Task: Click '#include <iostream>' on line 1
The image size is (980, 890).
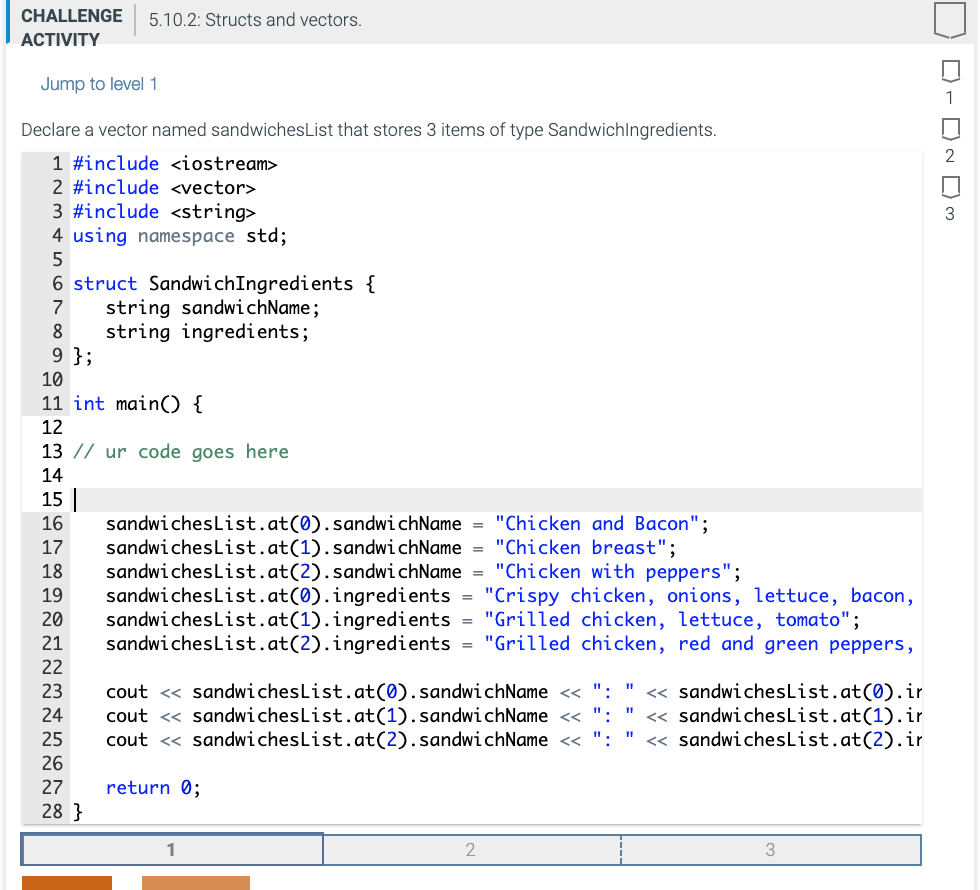Action: (x=175, y=164)
